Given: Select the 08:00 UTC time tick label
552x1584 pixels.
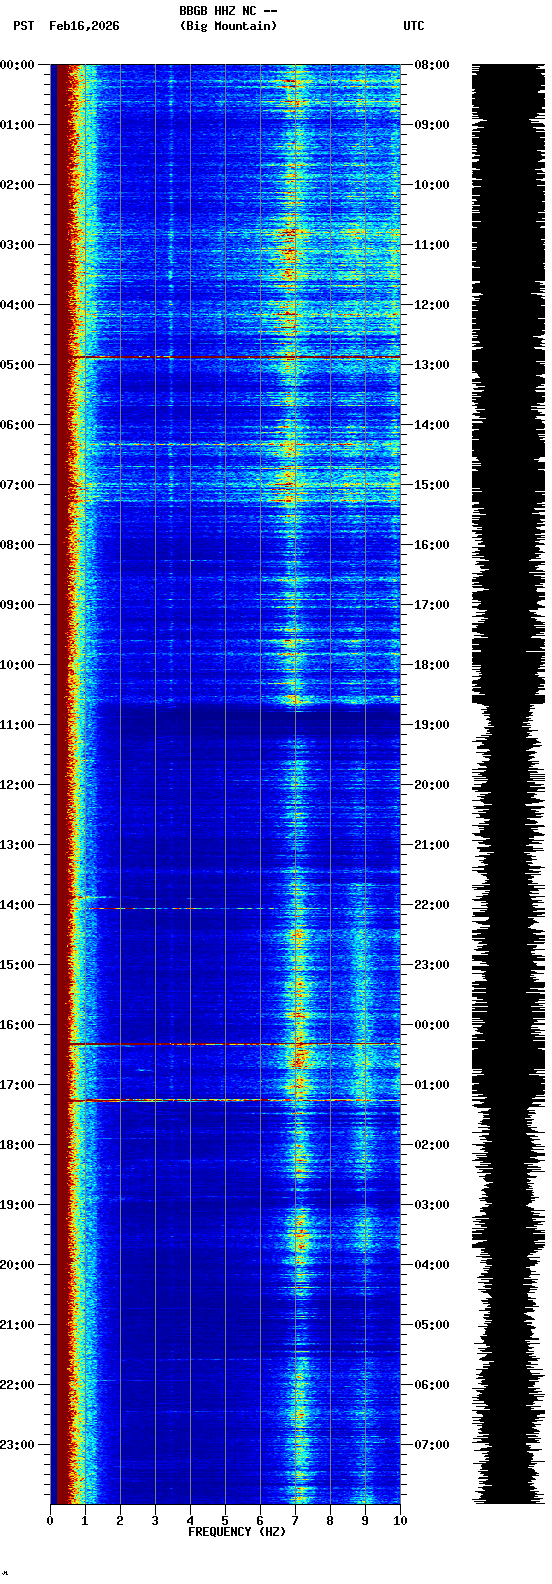Looking at the screenshot, I should 431,65.
